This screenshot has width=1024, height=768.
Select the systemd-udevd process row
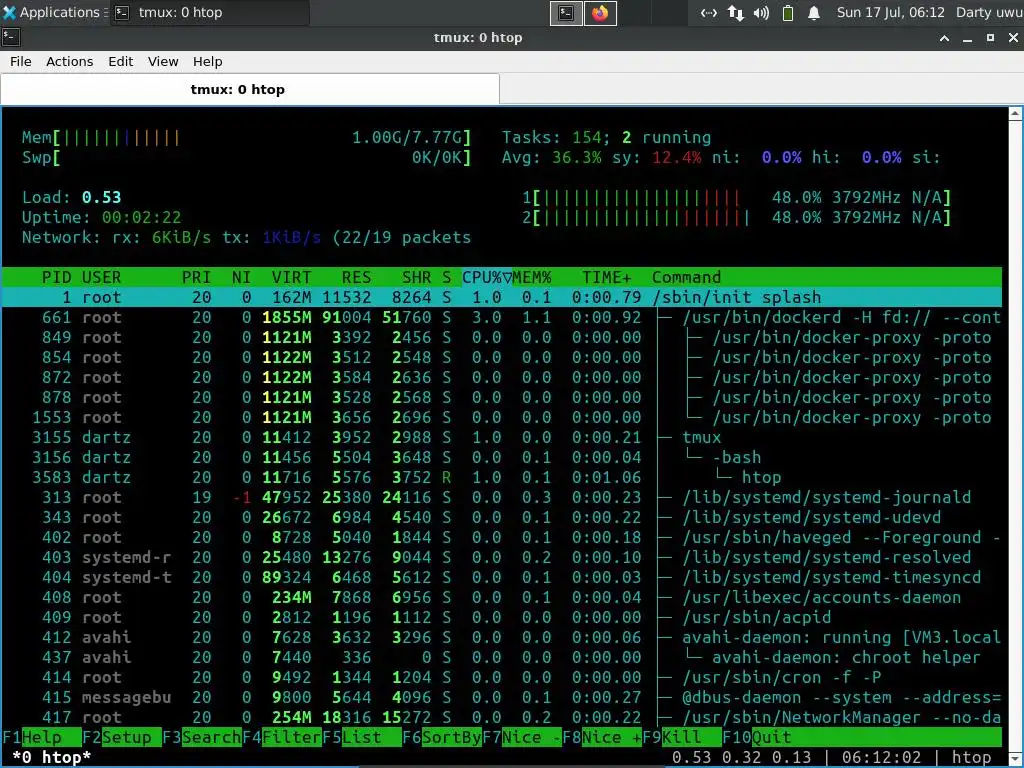point(502,517)
